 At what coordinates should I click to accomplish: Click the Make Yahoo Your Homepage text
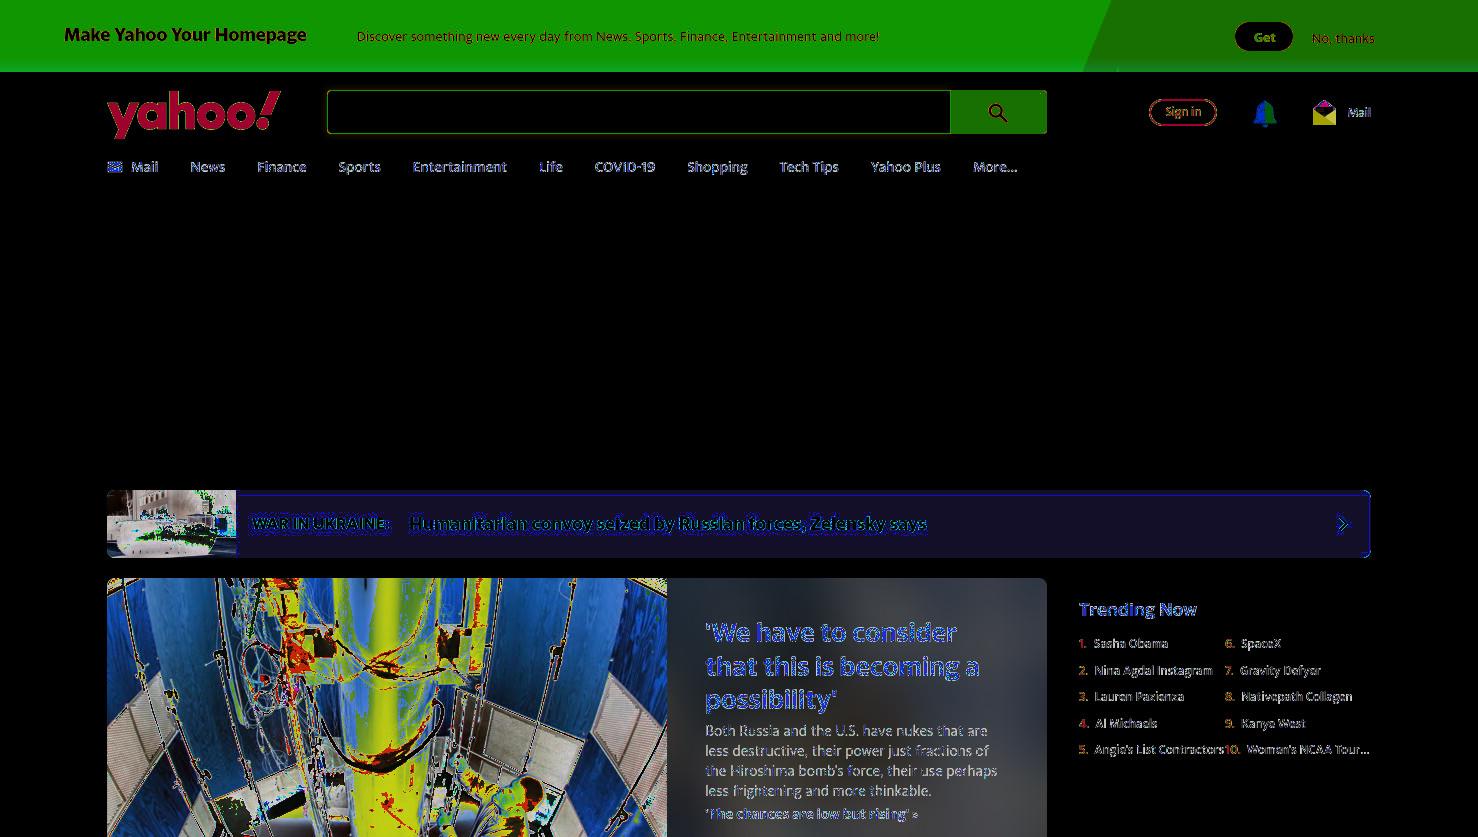(x=185, y=35)
